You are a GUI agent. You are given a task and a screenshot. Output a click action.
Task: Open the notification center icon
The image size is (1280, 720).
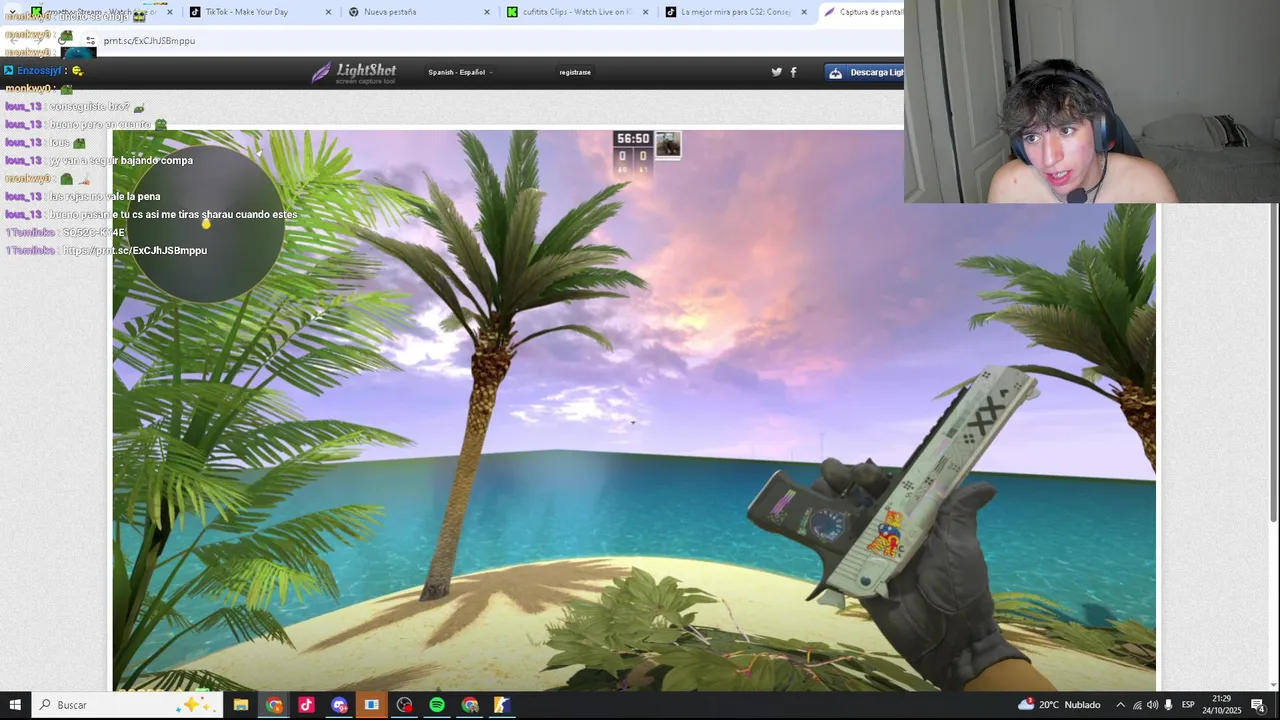(x=1258, y=705)
